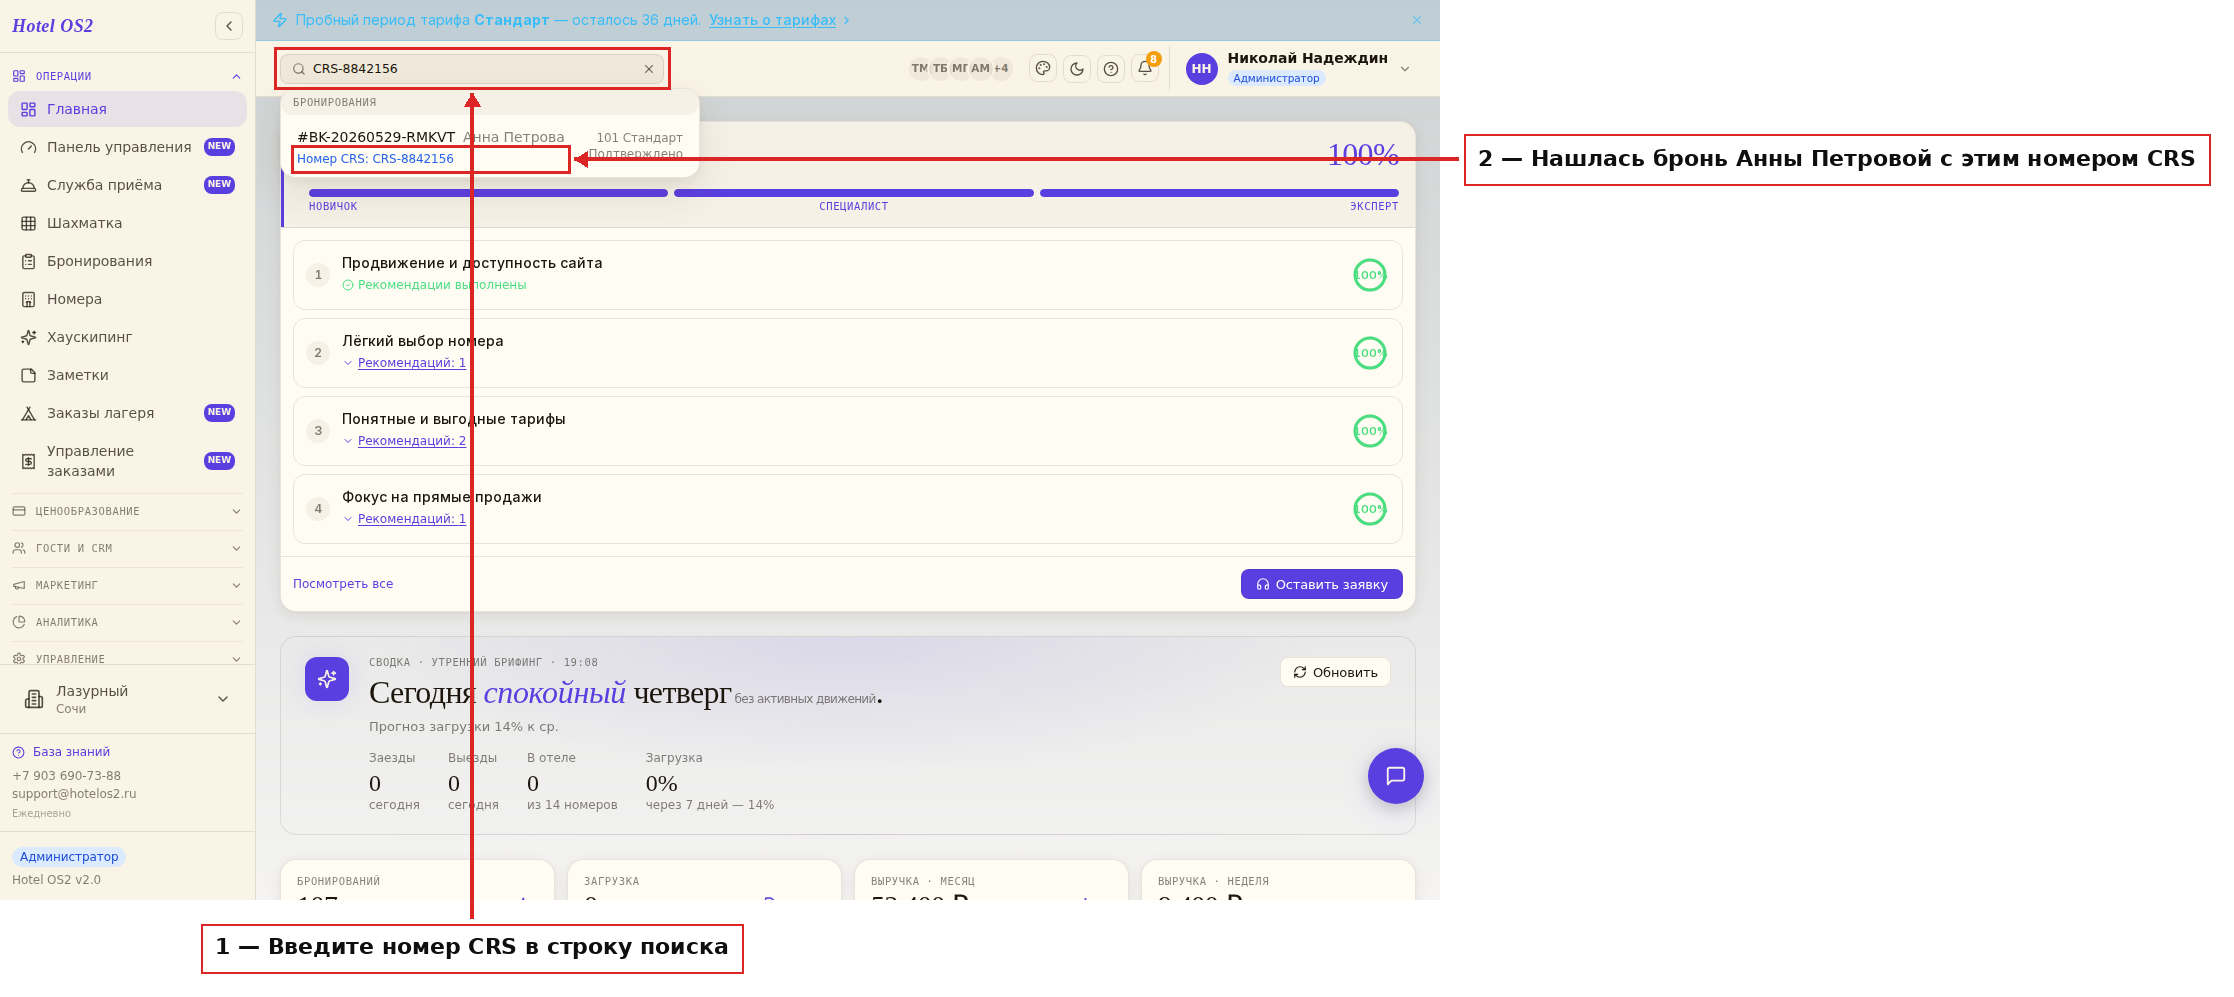This screenshot has width=2234, height=997.
Task: Open help with the question-mark icon
Action: [1111, 69]
